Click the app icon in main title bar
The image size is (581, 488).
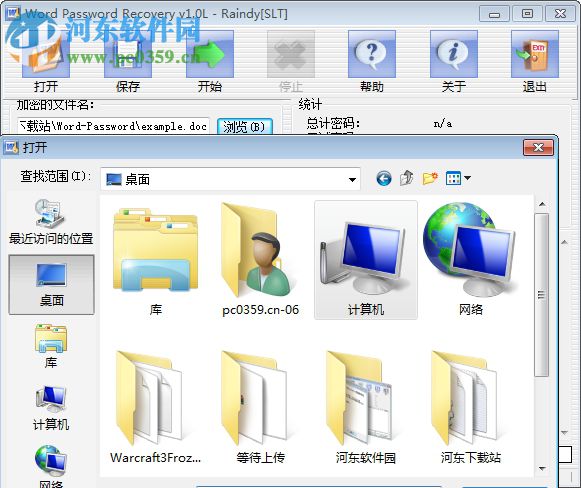click(x=13, y=13)
